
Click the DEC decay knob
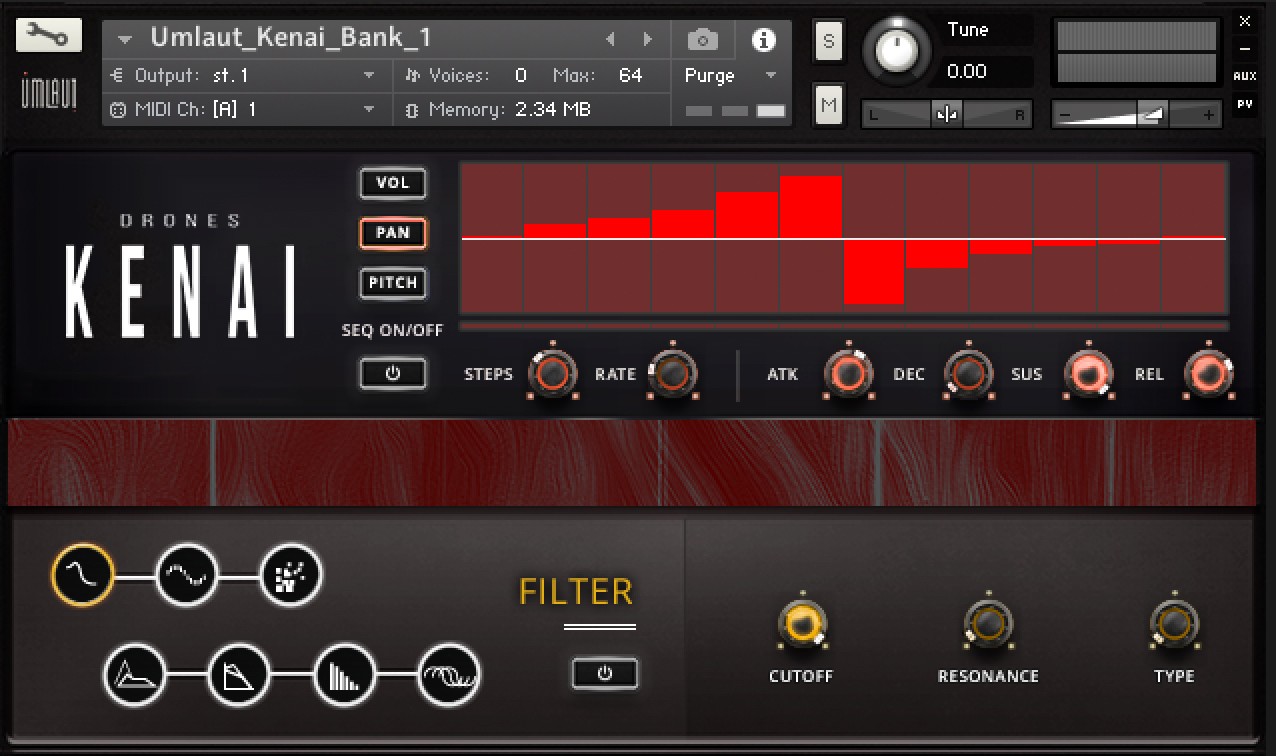(968, 374)
